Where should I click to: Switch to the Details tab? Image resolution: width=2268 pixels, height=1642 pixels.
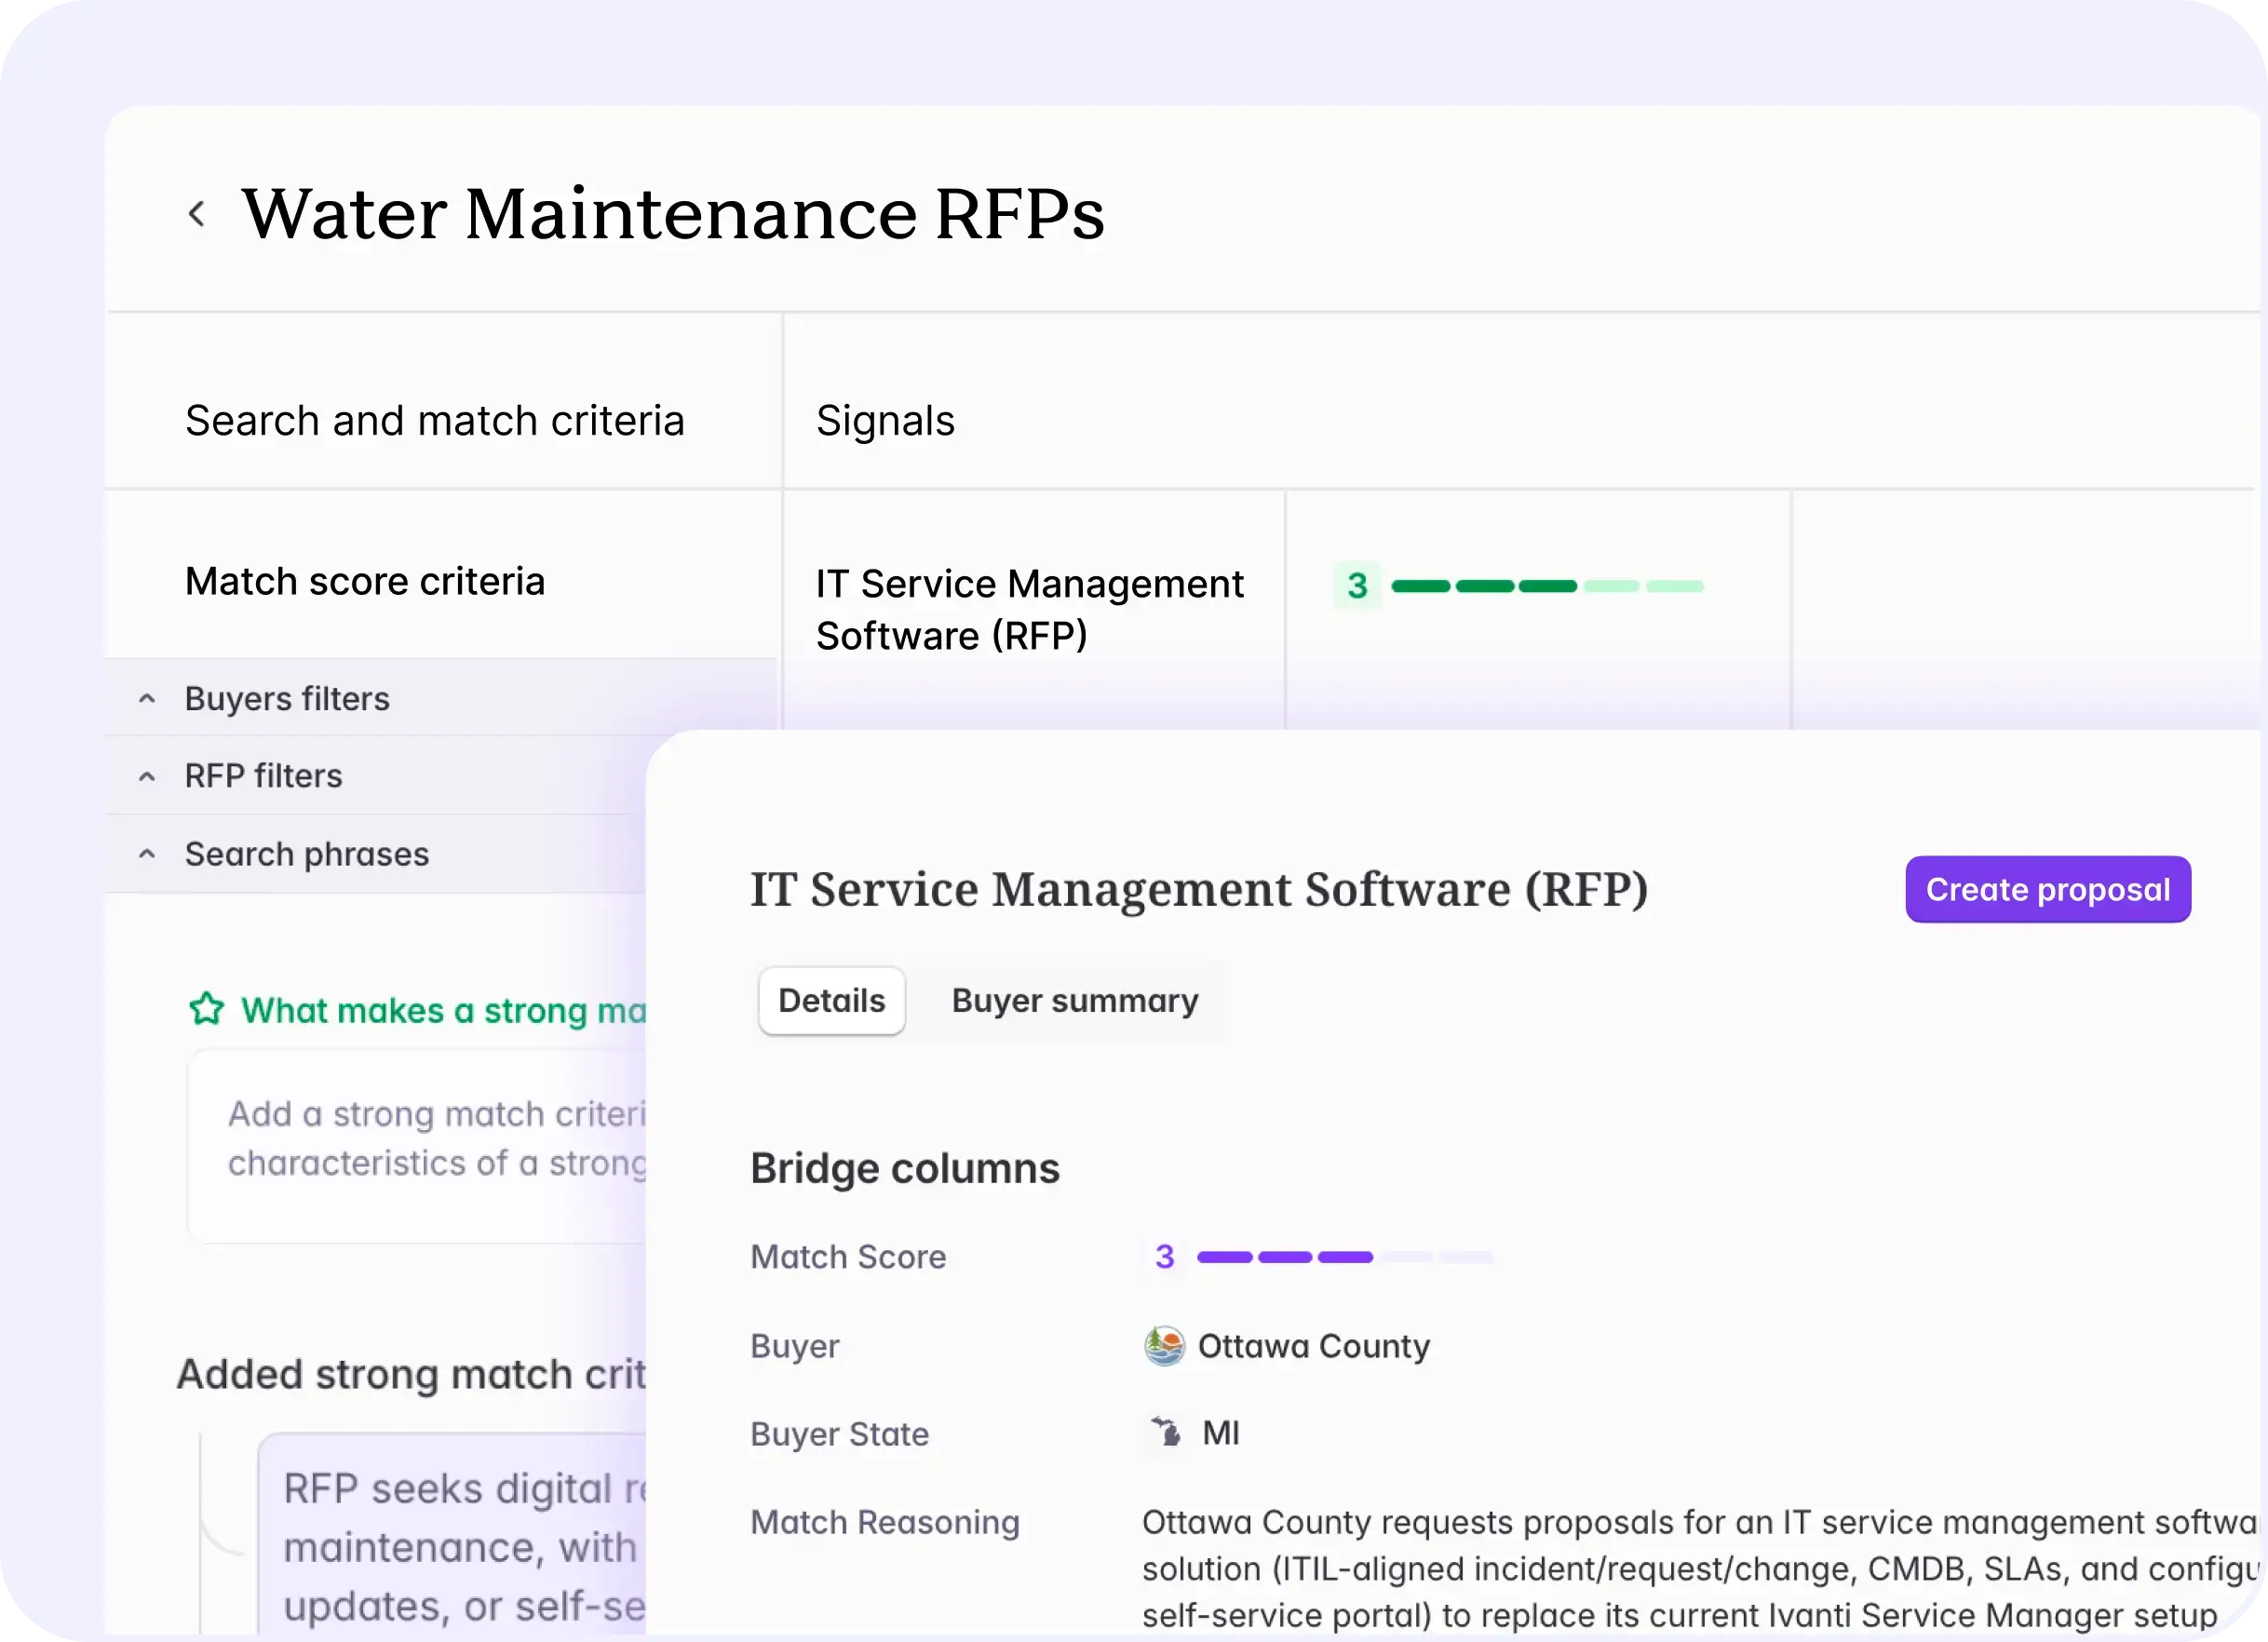pos(832,1000)
